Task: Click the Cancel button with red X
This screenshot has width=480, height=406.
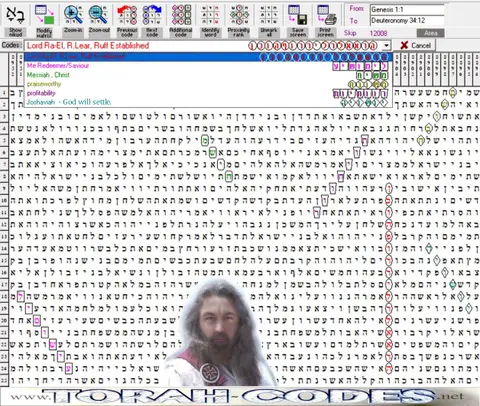Action: 416,45
